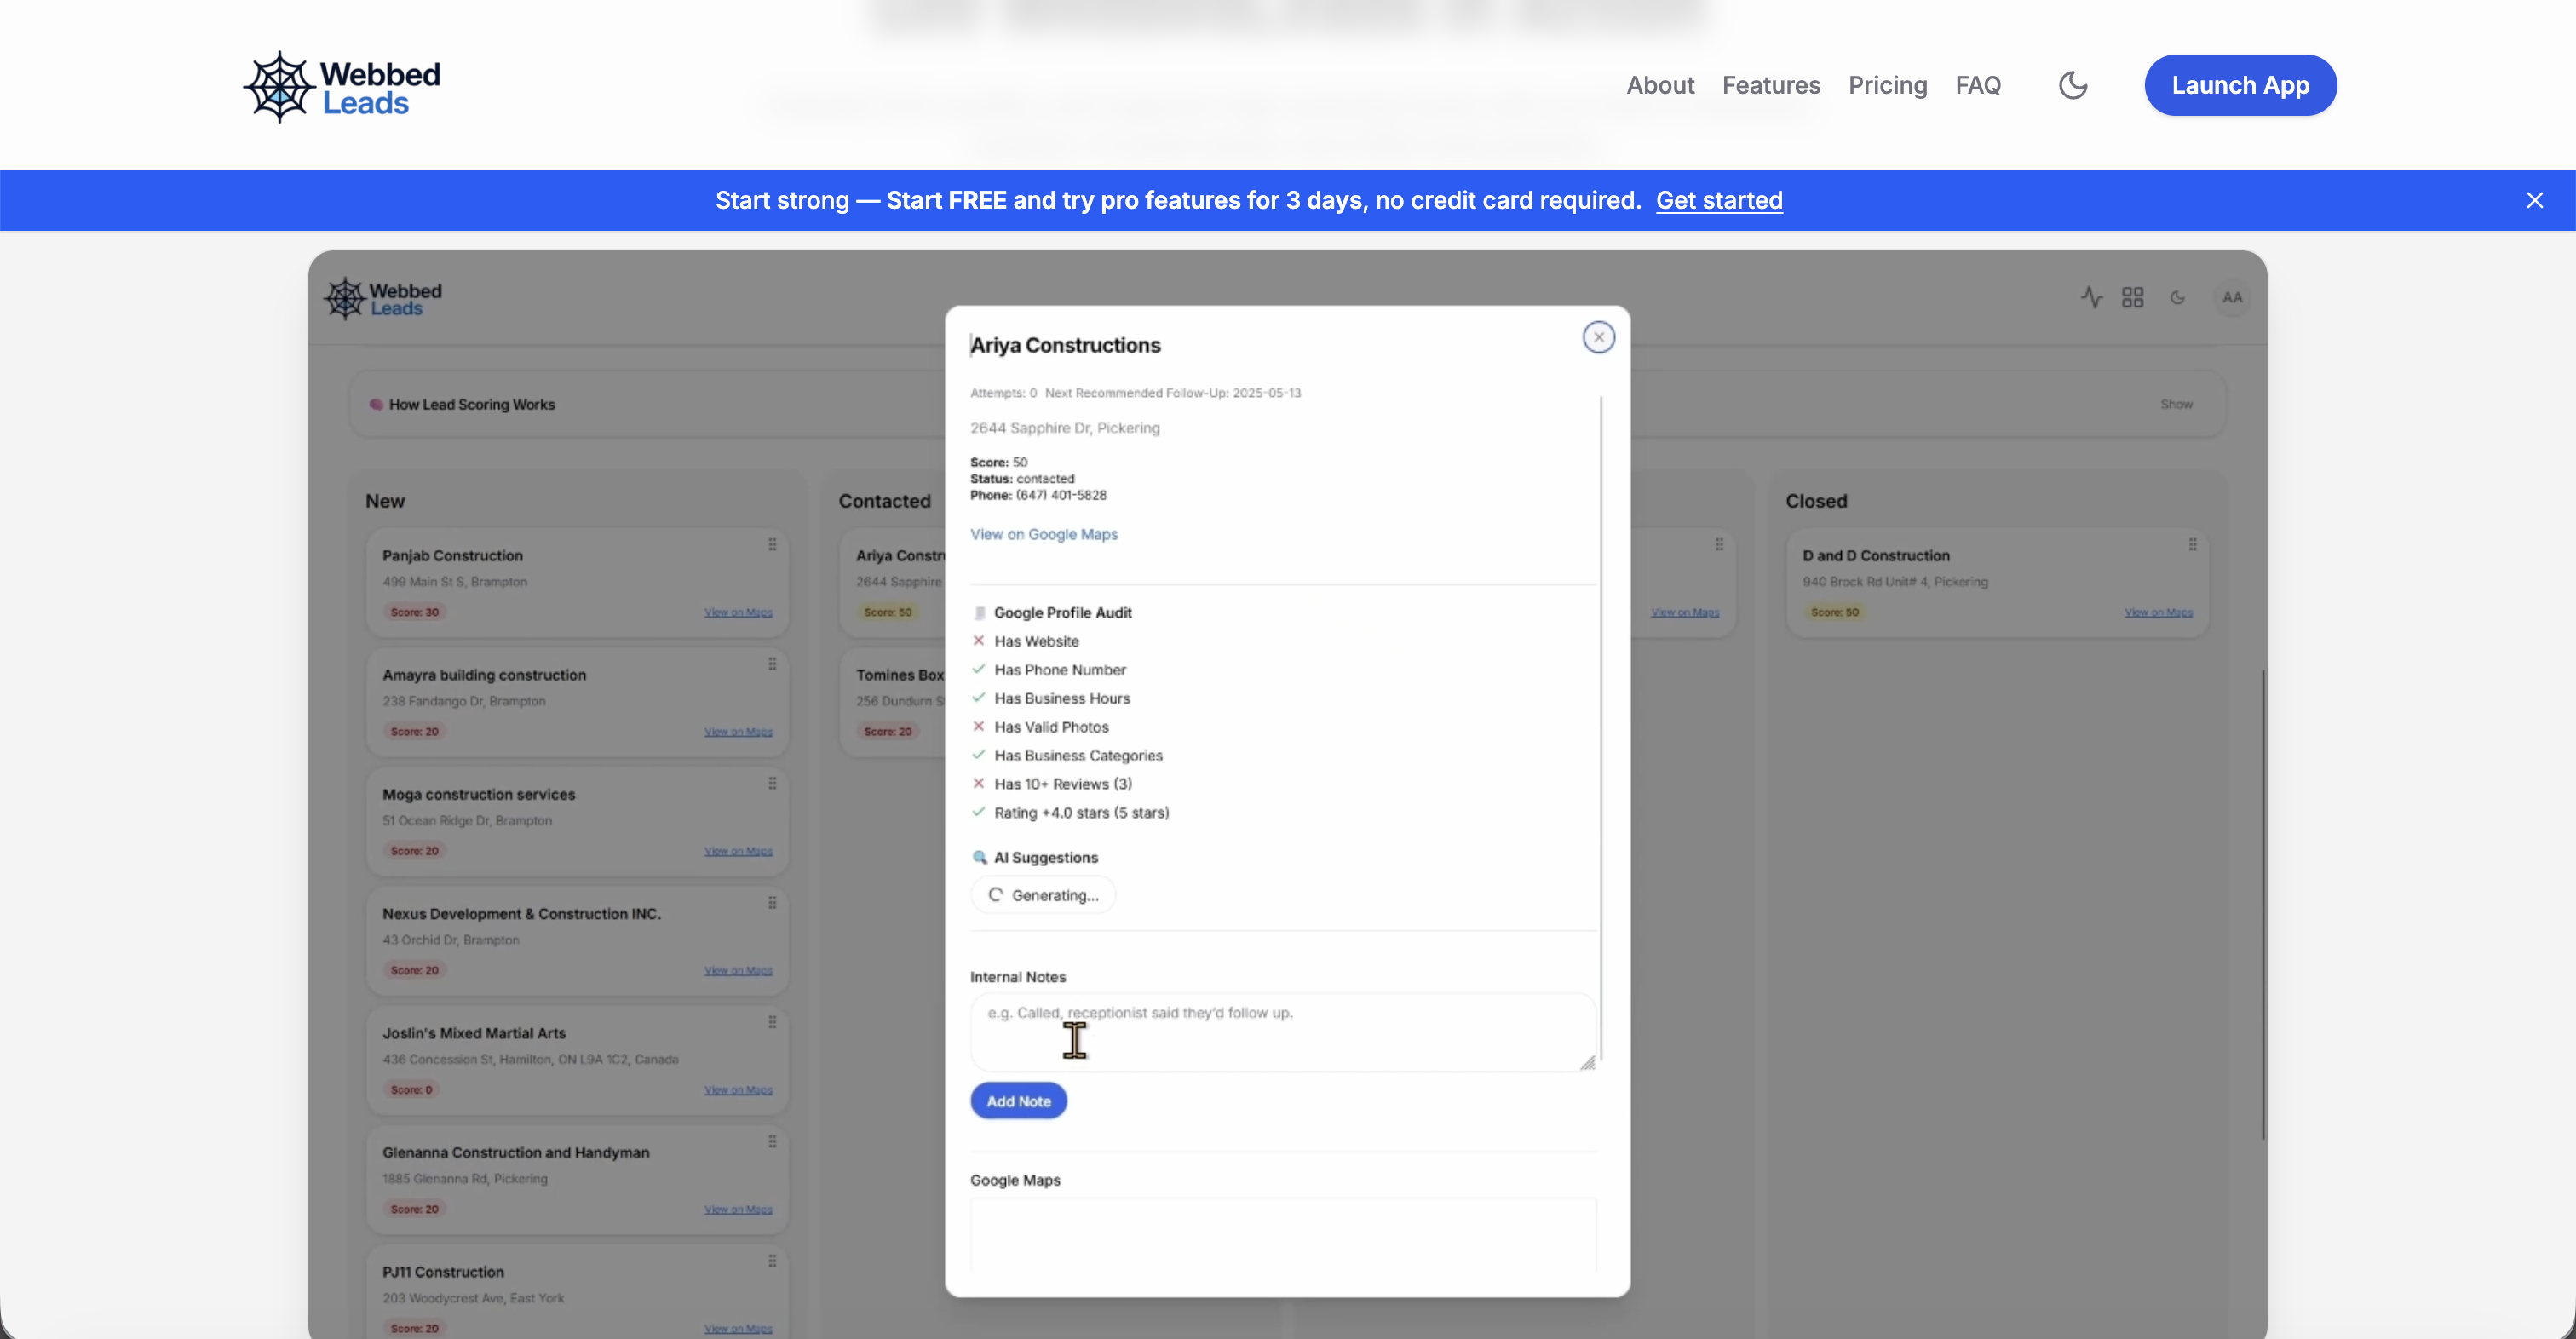Open Pricing in the header navigation
The width and height of the screenshot is (2576, 1339).
pyautogui.click(x=1887, y=85)
